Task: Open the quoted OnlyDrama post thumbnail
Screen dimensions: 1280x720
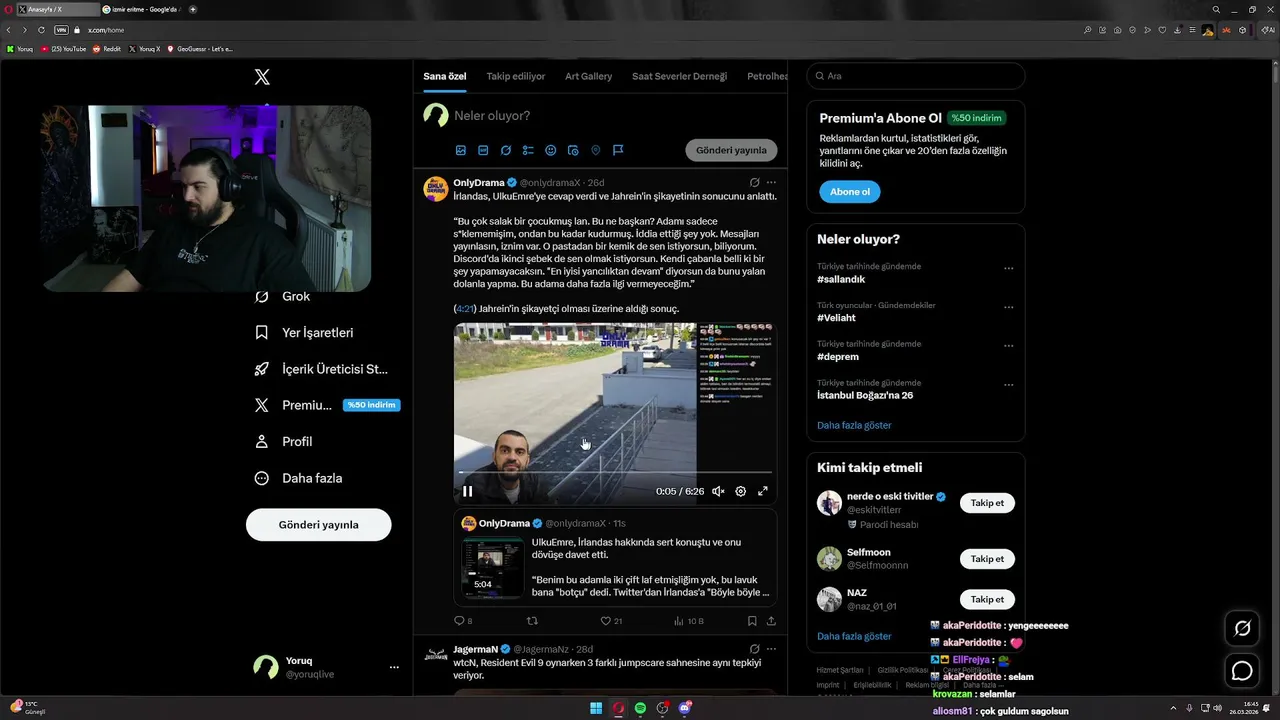Action: [492, 568]
